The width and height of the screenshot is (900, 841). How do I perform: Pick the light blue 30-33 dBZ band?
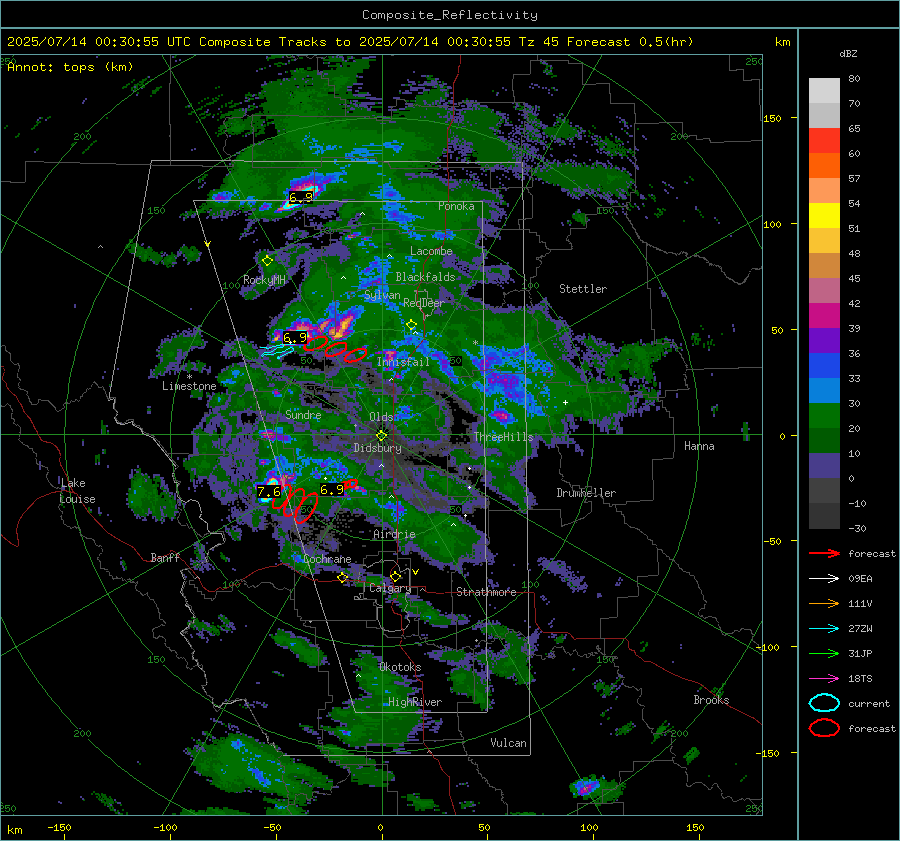click(x=824, y=390)
